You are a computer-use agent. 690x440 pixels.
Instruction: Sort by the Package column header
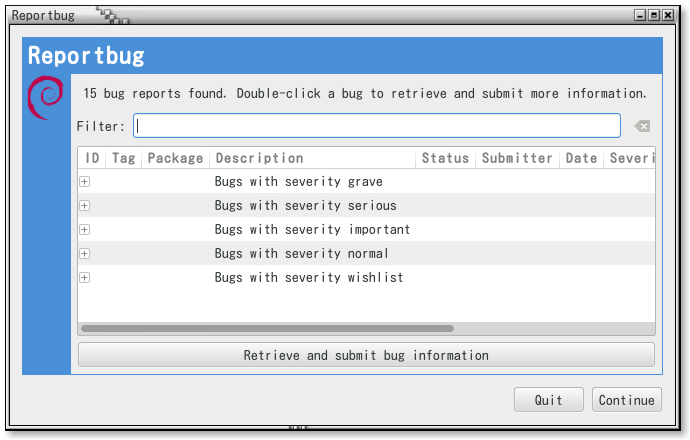[x=175, y=158]
